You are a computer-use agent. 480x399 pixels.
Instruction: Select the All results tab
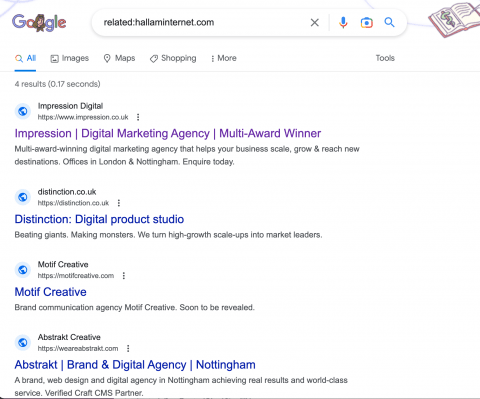click(25, 58)
